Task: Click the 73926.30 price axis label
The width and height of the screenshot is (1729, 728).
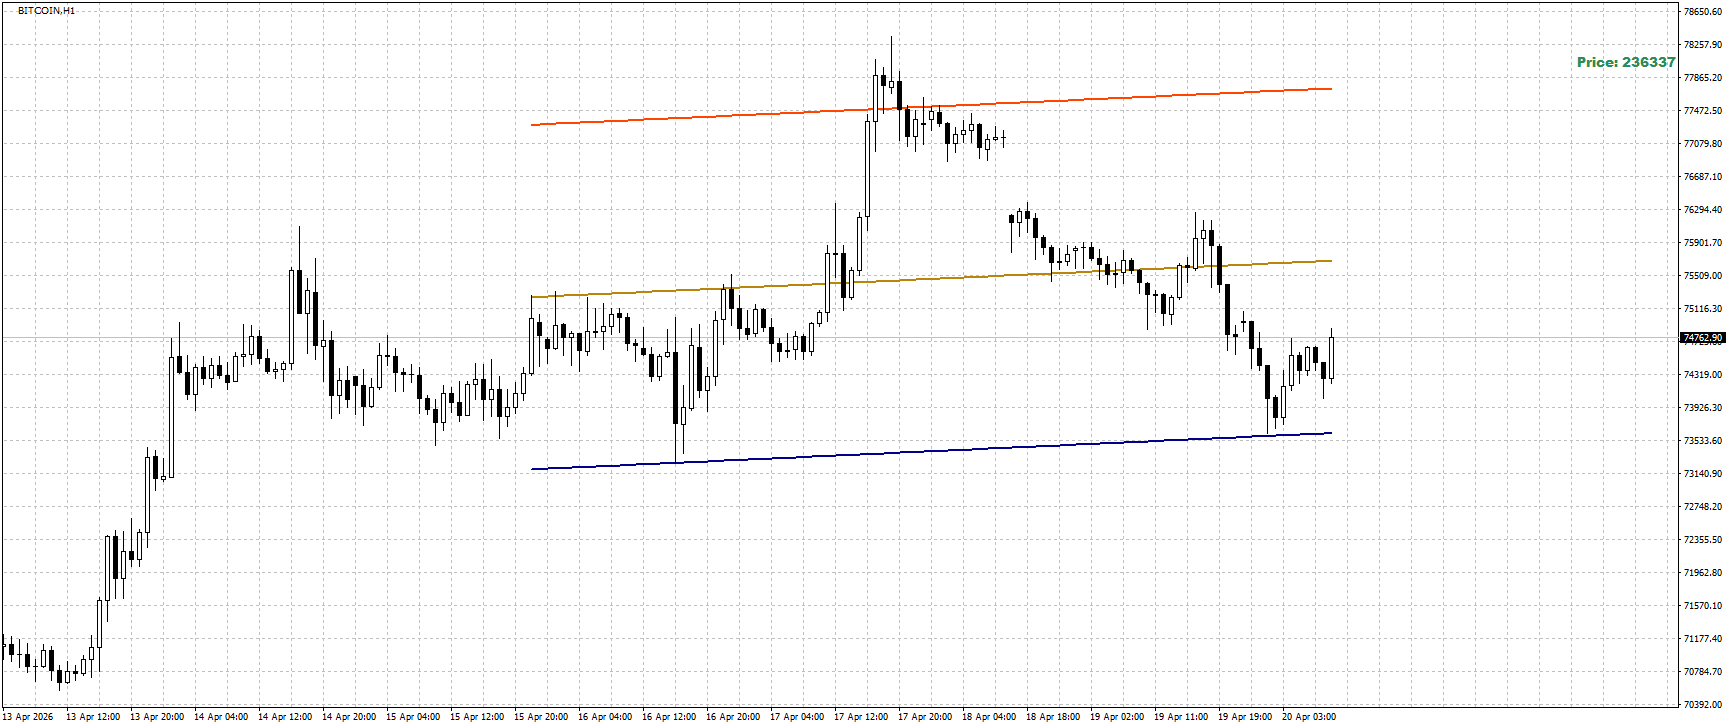Action: click(1703, 408)
